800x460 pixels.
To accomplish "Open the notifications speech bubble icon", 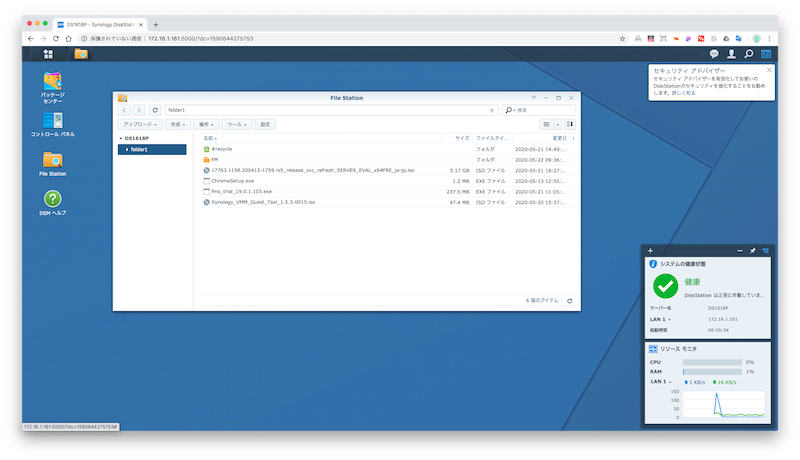I will click(714, 54).
